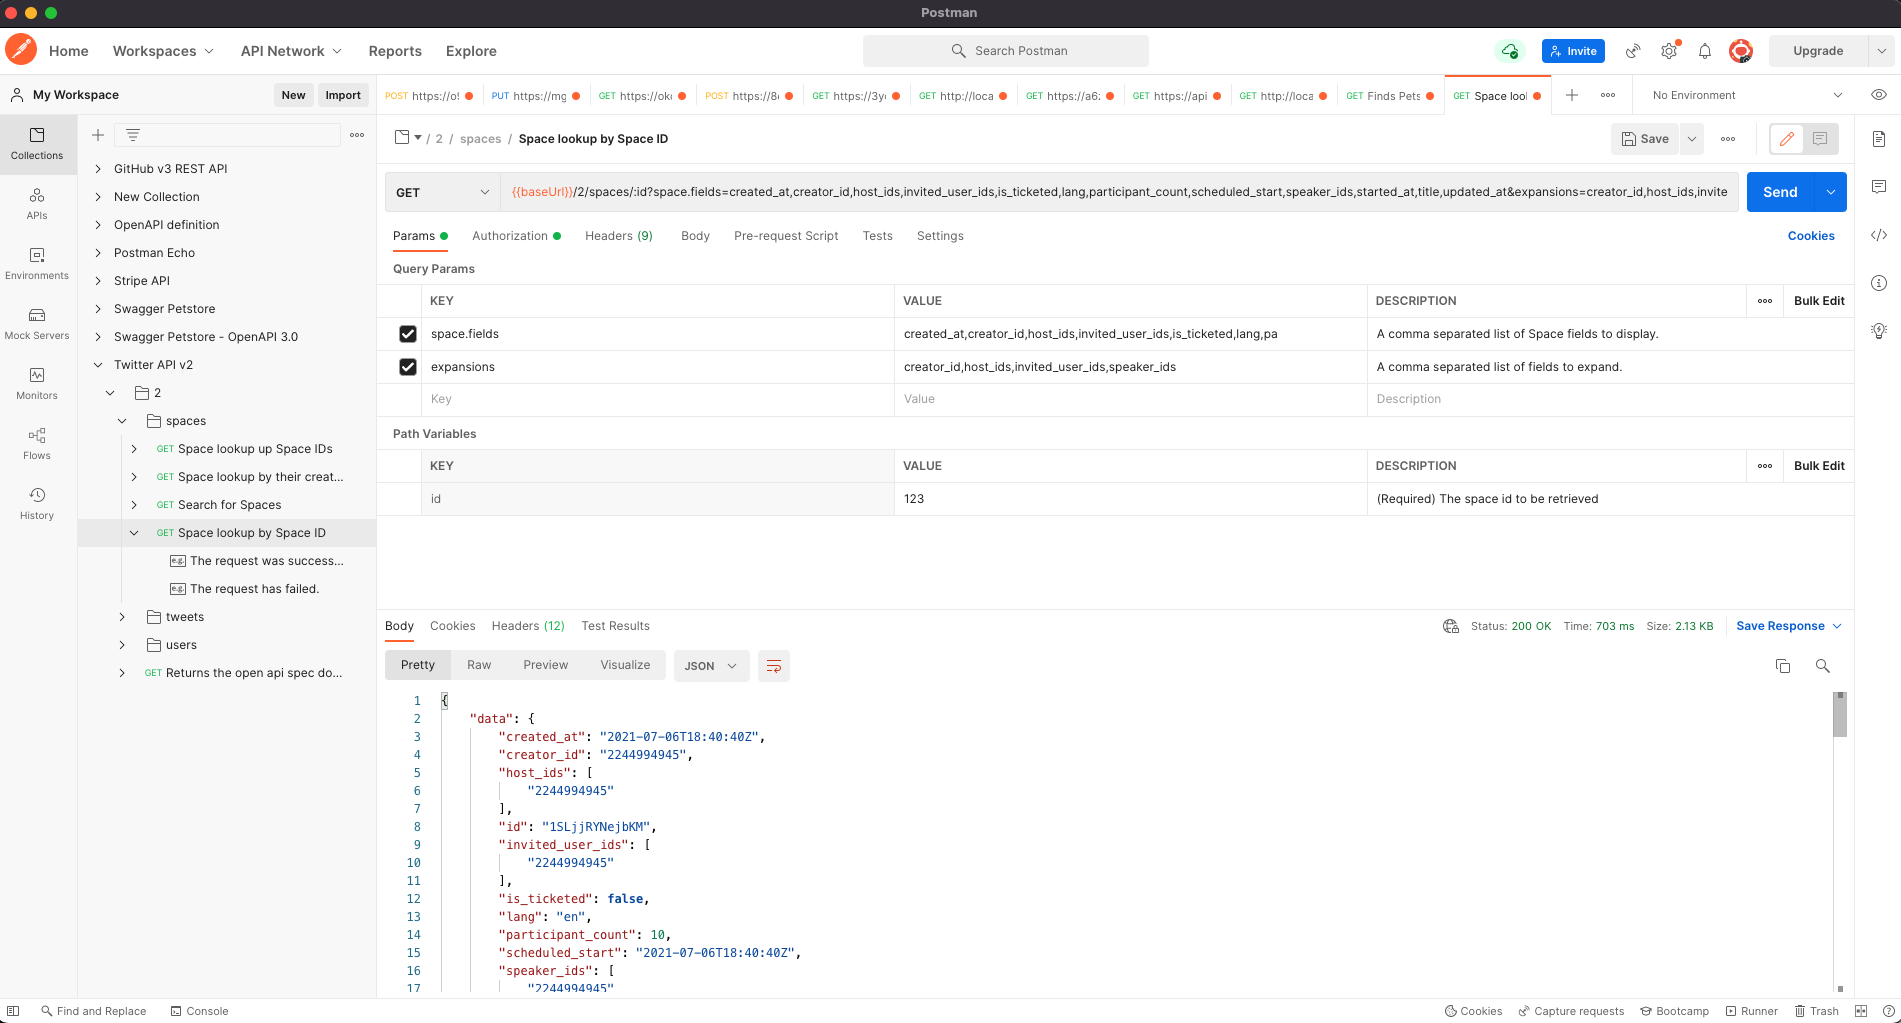This screenshot has height=1023, width=1901.
Task: Click the Search Postman field
Action: point(1006,51)
